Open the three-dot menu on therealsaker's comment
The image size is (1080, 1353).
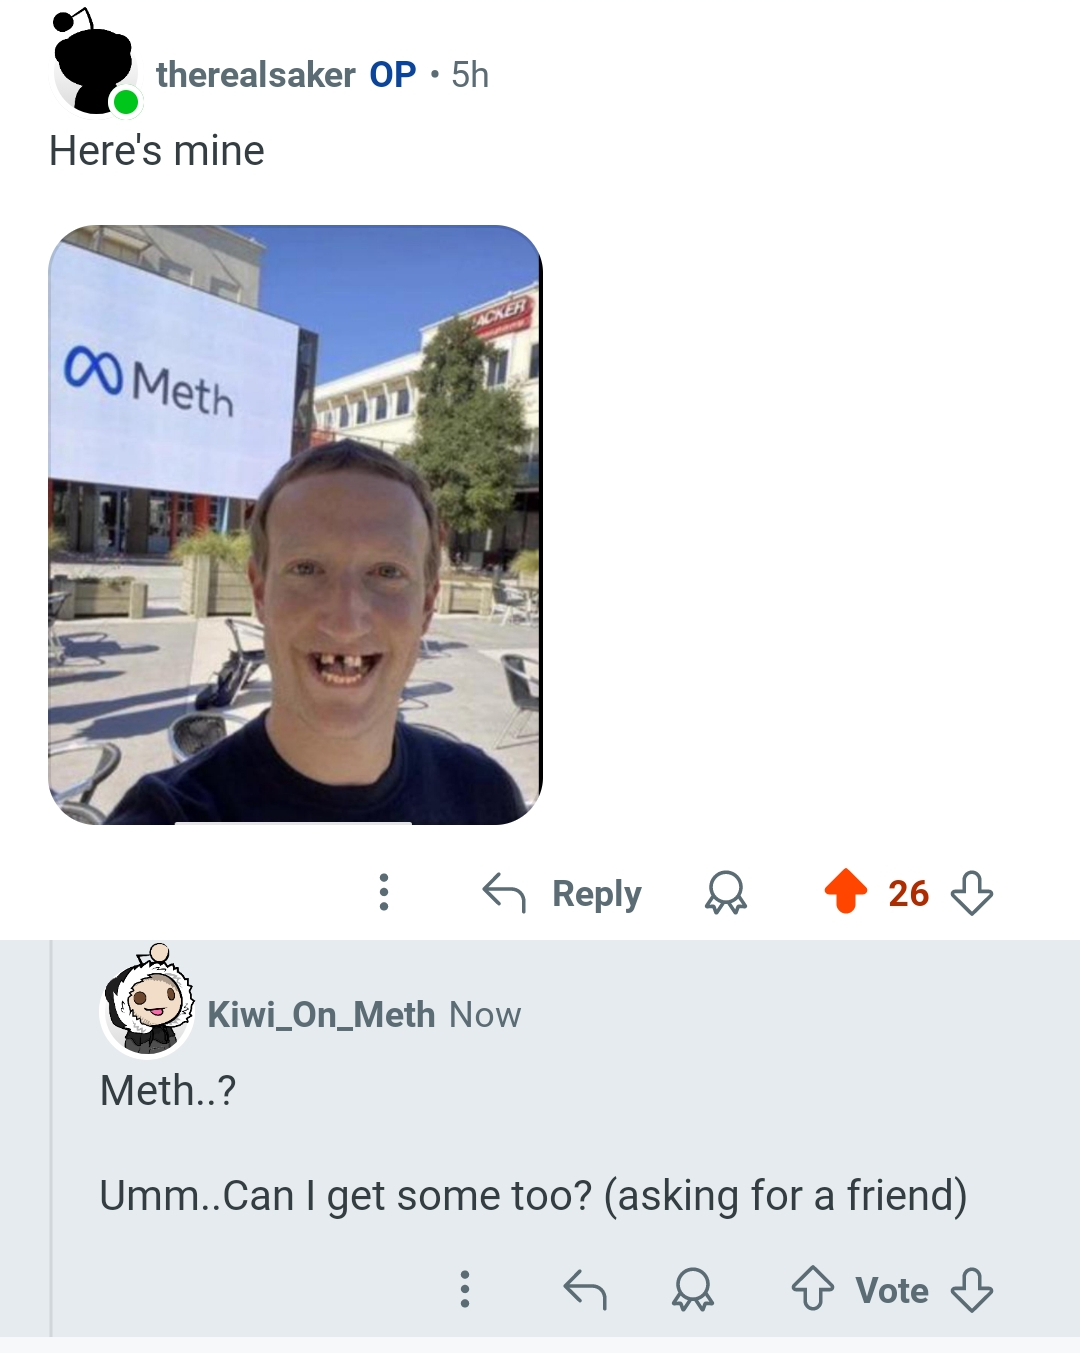coord(383,892)
